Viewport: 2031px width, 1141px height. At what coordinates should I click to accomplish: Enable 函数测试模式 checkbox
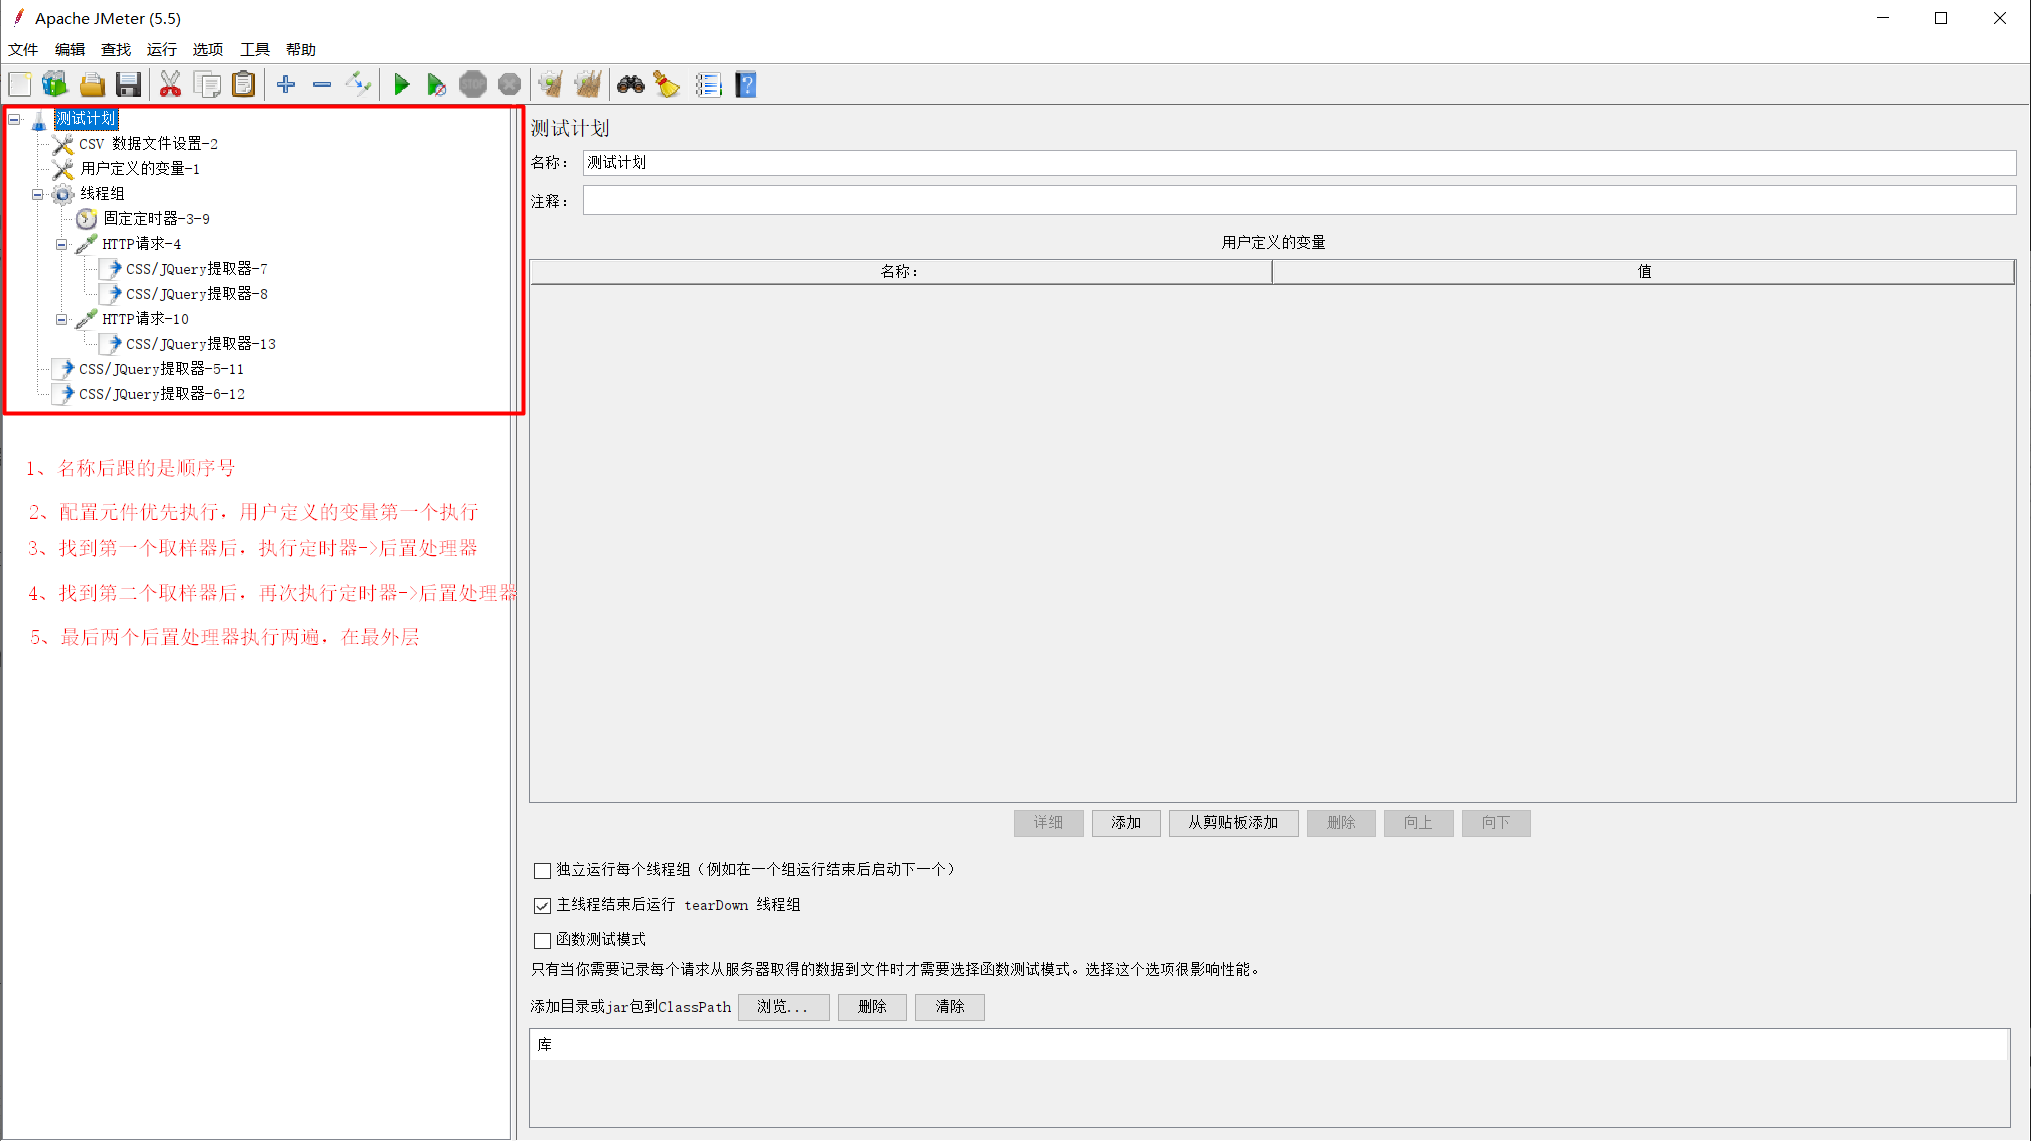pyautogui.click(x=542, y=940)
